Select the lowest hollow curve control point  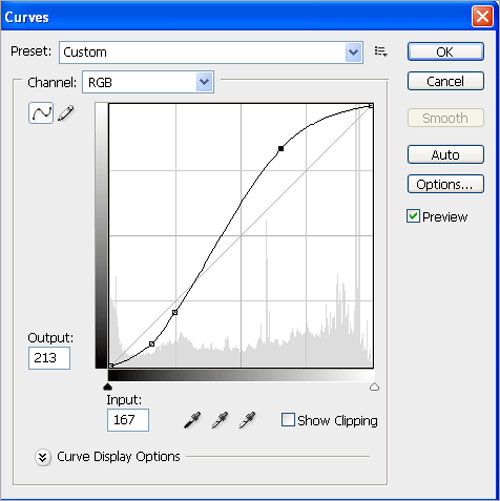click(152, 344)
